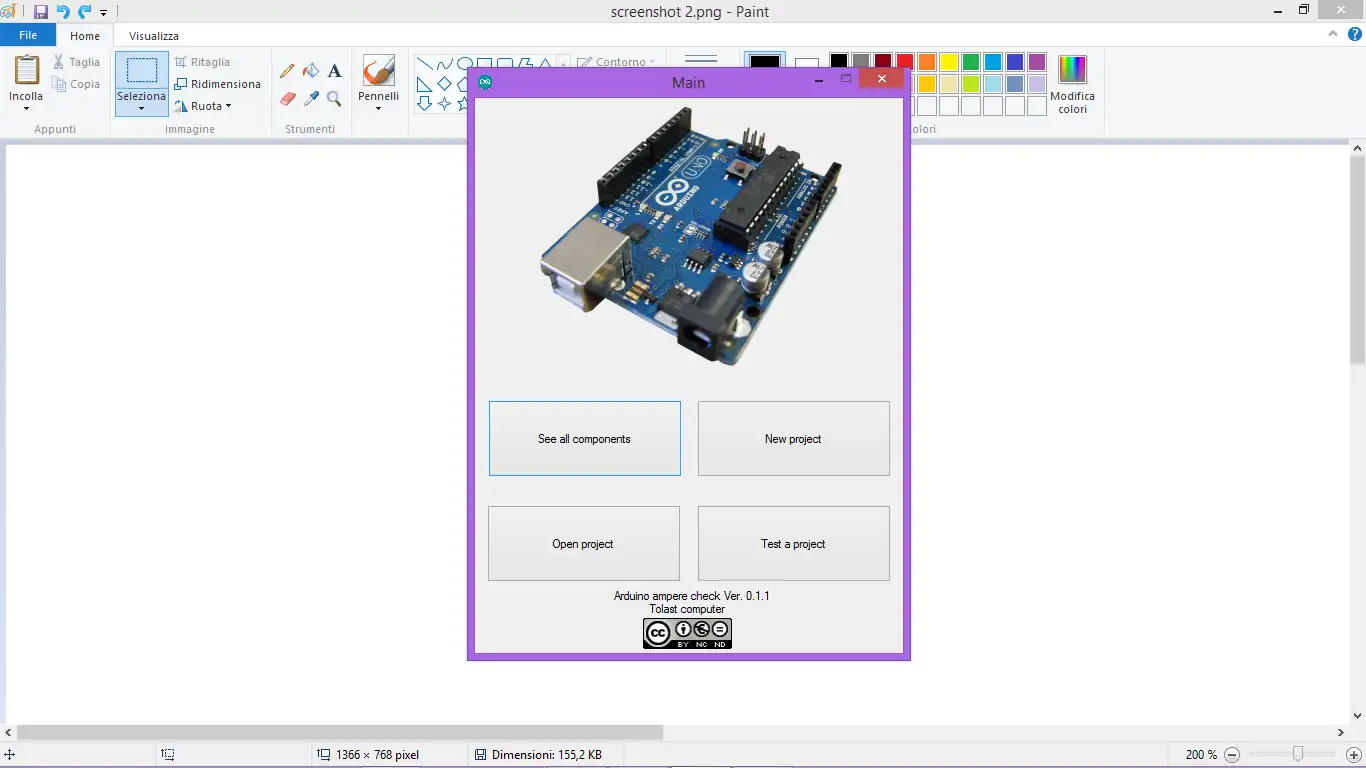Click the Redo arrow icon
1366x768 pixels.
84,12
